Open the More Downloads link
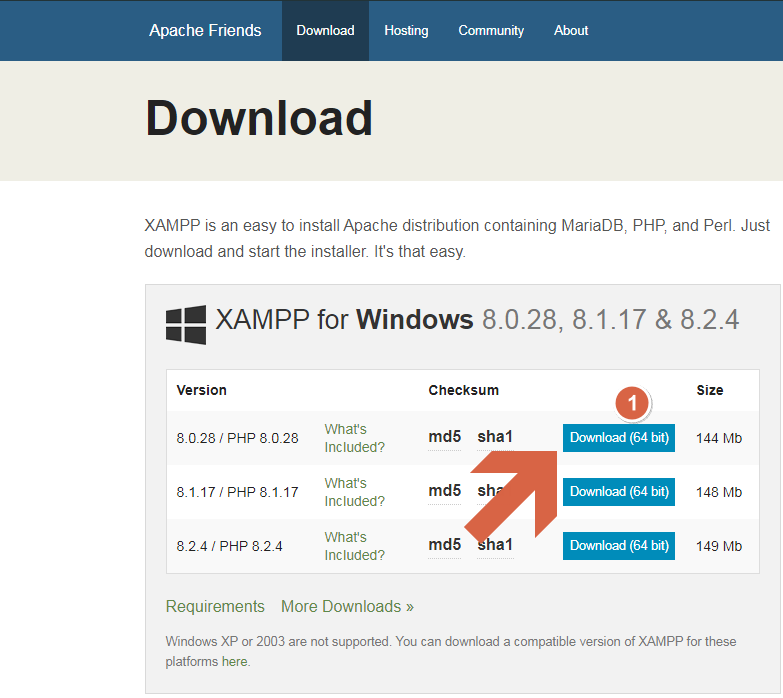The height and width of the screenshot is (698, 783). pos(347,606)
